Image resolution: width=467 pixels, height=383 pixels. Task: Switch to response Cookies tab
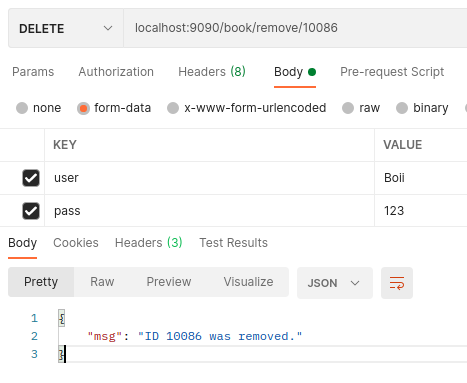[x=76, y=243]
